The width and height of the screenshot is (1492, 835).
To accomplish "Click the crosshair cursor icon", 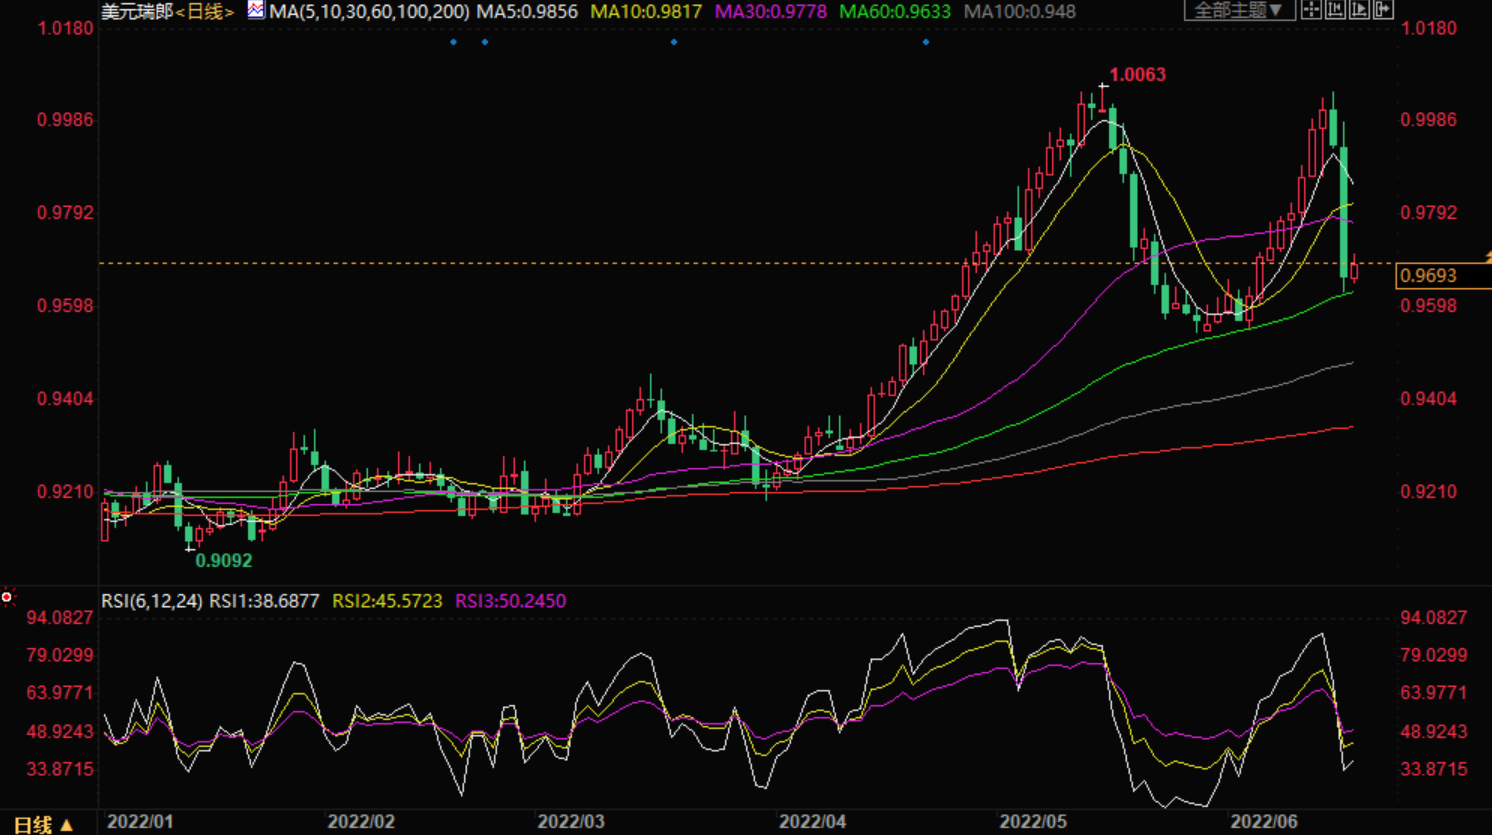I will pyautogui.click(x=1311, y=10).
